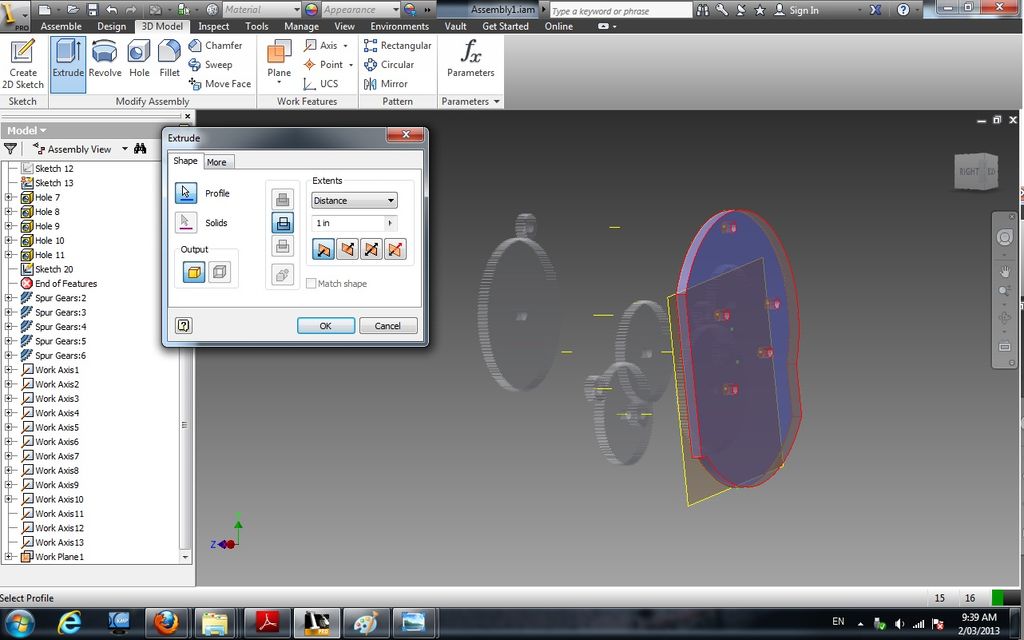Expand the Spur Gears:2 tree node
The image size is (1024, 640).
point(8,298)
